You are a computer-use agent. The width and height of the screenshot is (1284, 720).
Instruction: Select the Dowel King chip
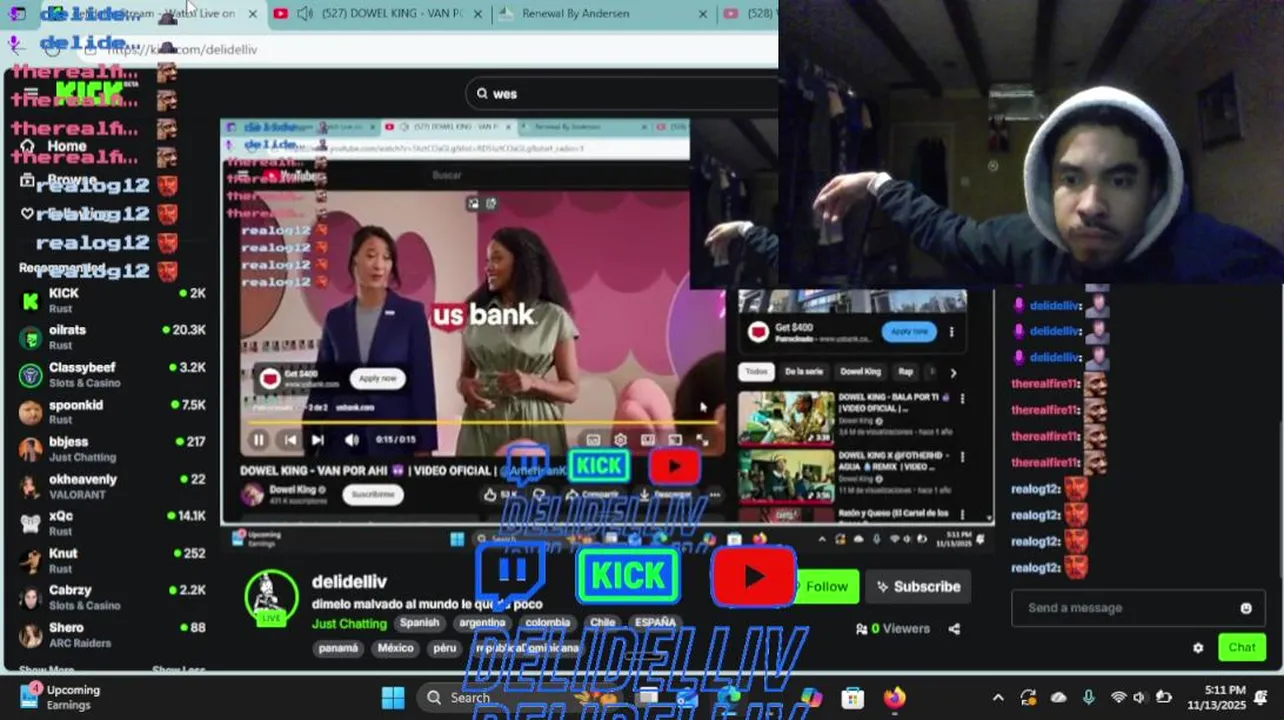pyautogui.click(x=860, y=372)
